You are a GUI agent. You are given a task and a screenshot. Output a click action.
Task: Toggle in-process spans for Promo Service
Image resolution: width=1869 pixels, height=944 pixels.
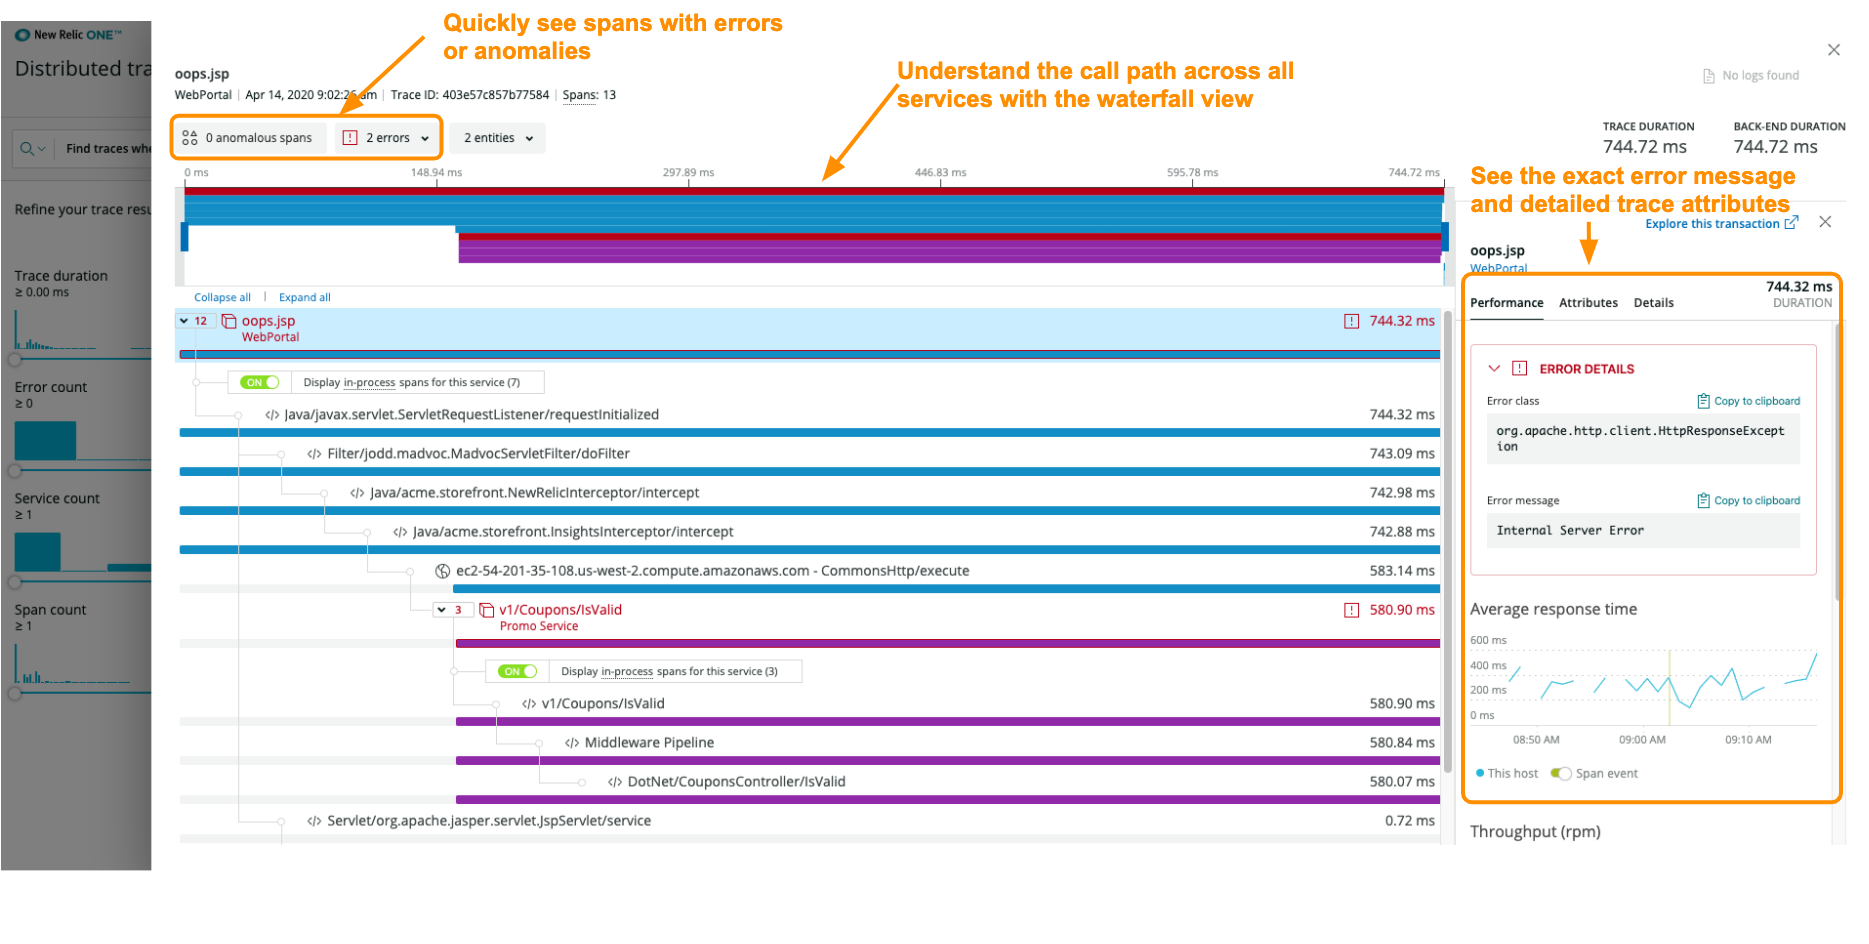point(517,672)
